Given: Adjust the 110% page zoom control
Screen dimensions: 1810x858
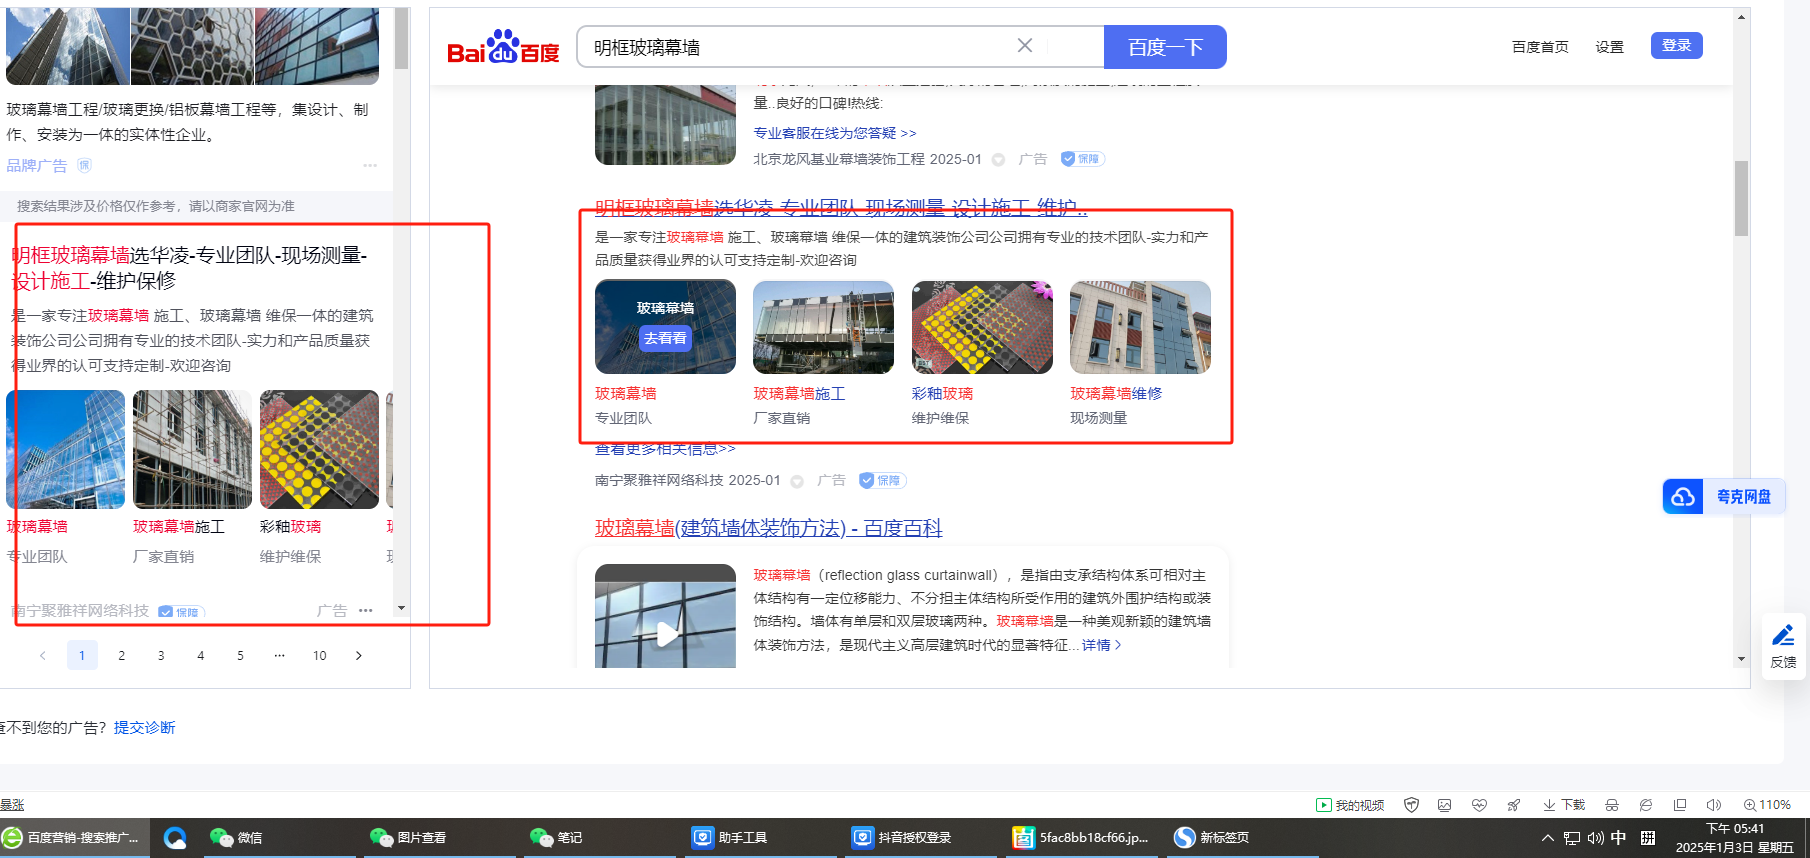Looking at the screenshot, I should (x=1767, y=805).
